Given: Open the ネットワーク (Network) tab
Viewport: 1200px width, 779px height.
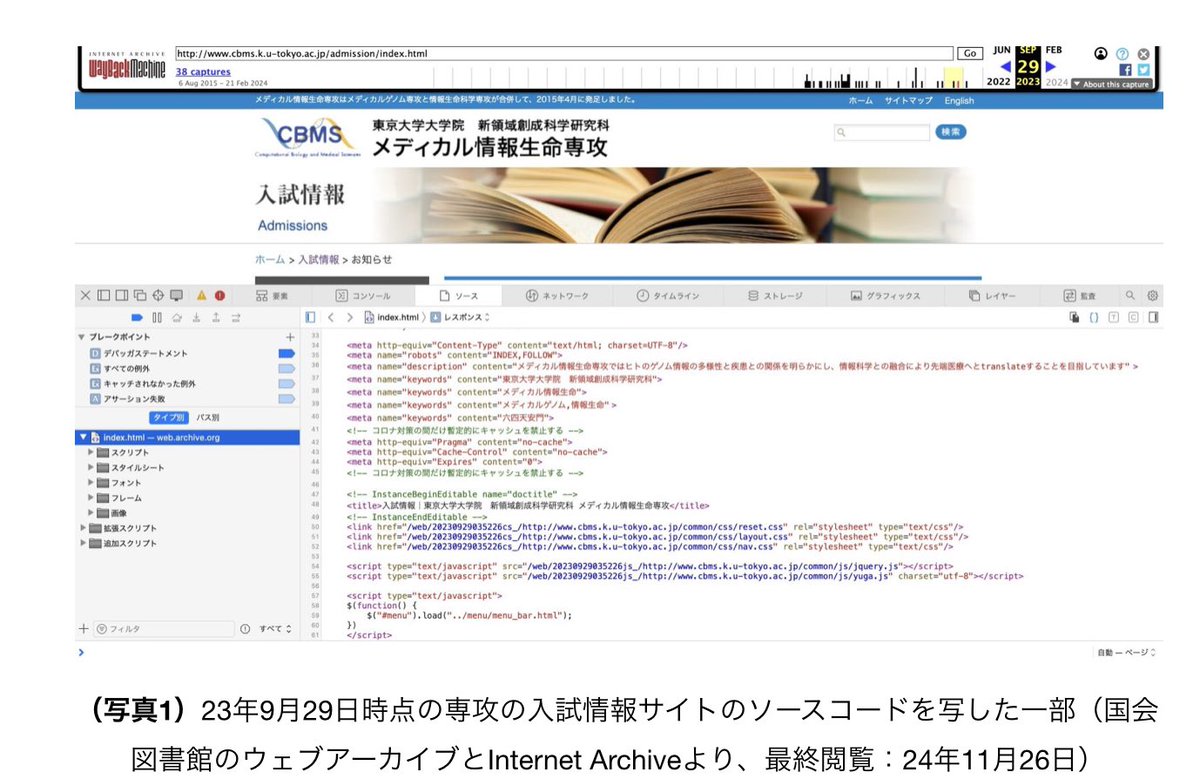Looking at the screenshot, I should click(557, 296).
